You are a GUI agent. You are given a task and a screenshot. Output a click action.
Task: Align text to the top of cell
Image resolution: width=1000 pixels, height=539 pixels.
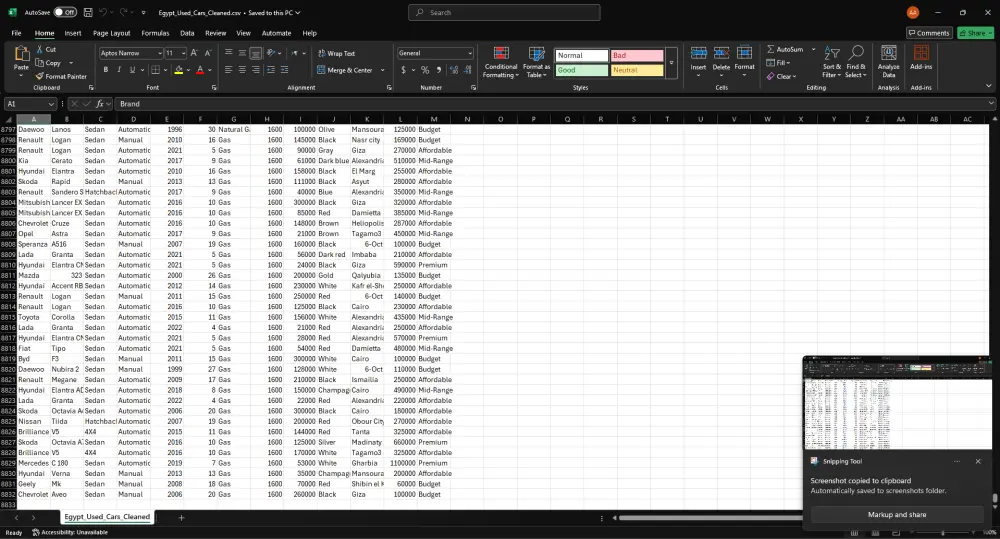[x=228, y=53]
